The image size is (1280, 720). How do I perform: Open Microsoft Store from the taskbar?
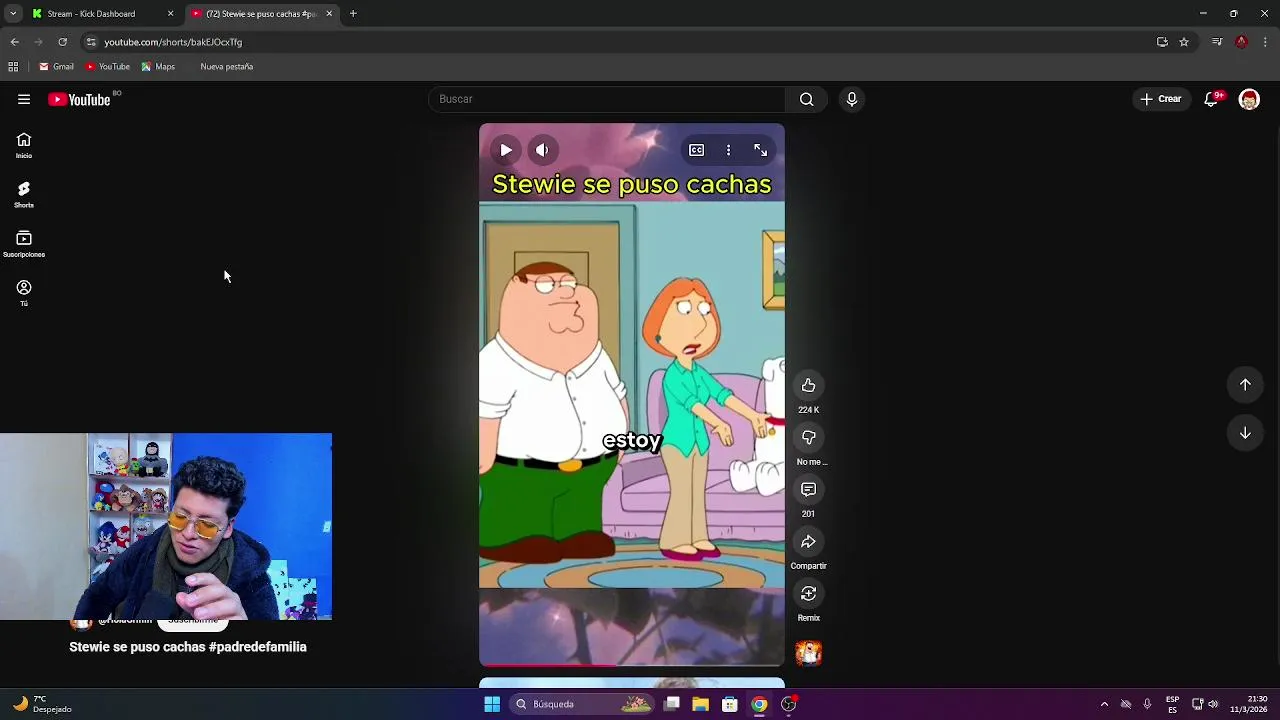(x=730, y=704)
